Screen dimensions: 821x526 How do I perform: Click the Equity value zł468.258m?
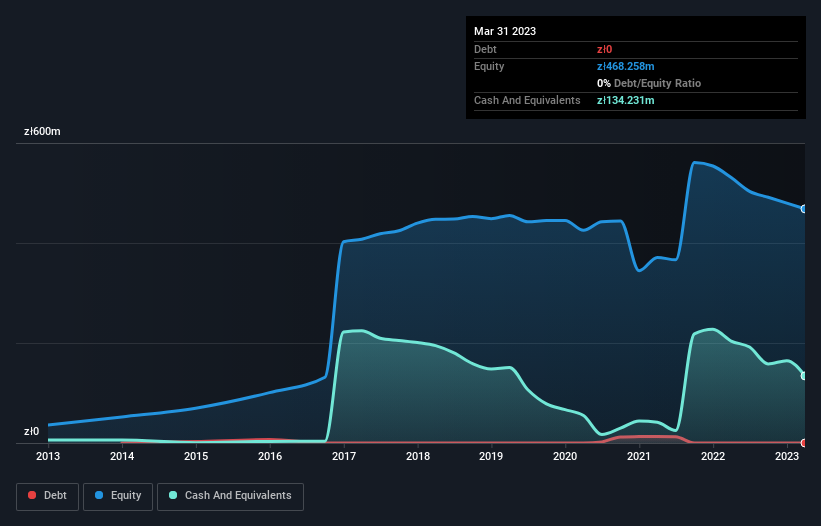tap(626, 66)
